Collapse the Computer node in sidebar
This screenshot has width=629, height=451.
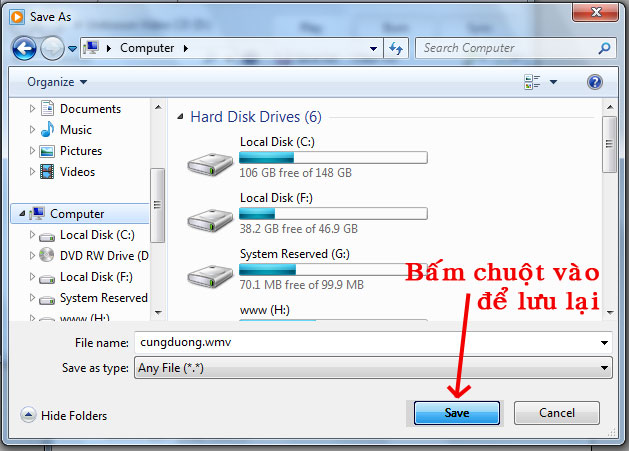click(x=18, y=214)
